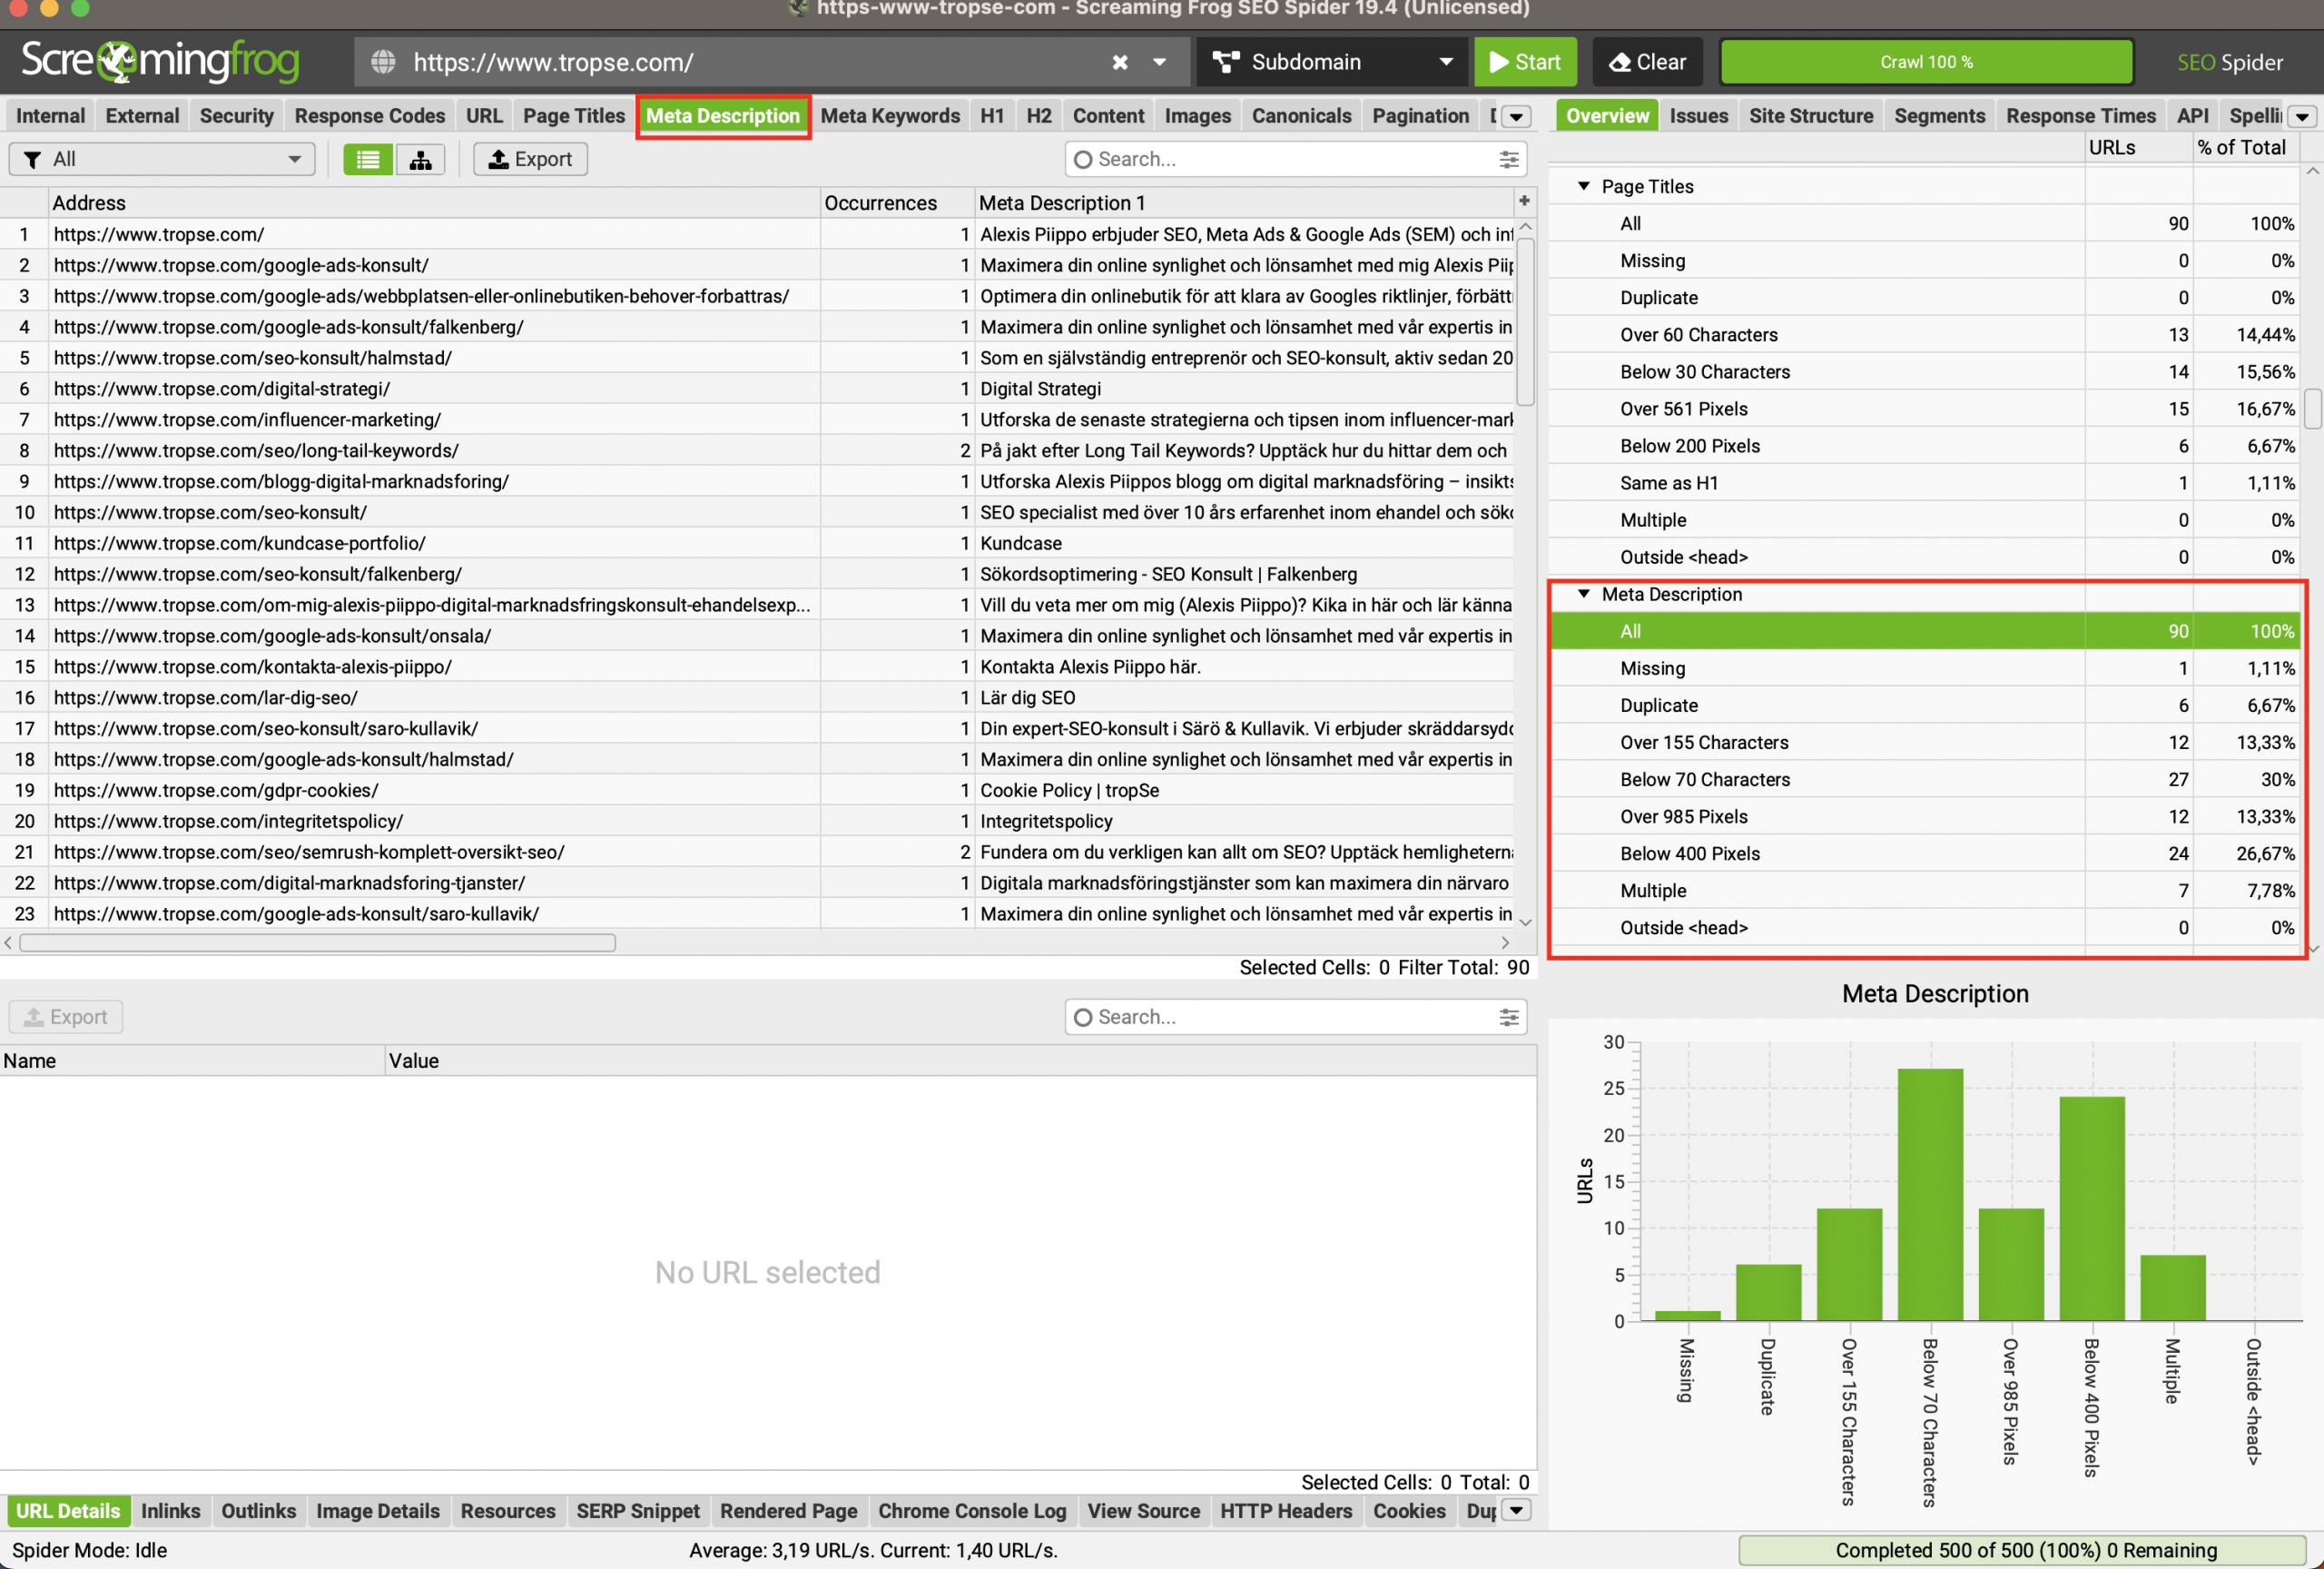The image size is (2324, 1569).
Task: Clear the crawl data
Action: click(x=1647, y=62)
